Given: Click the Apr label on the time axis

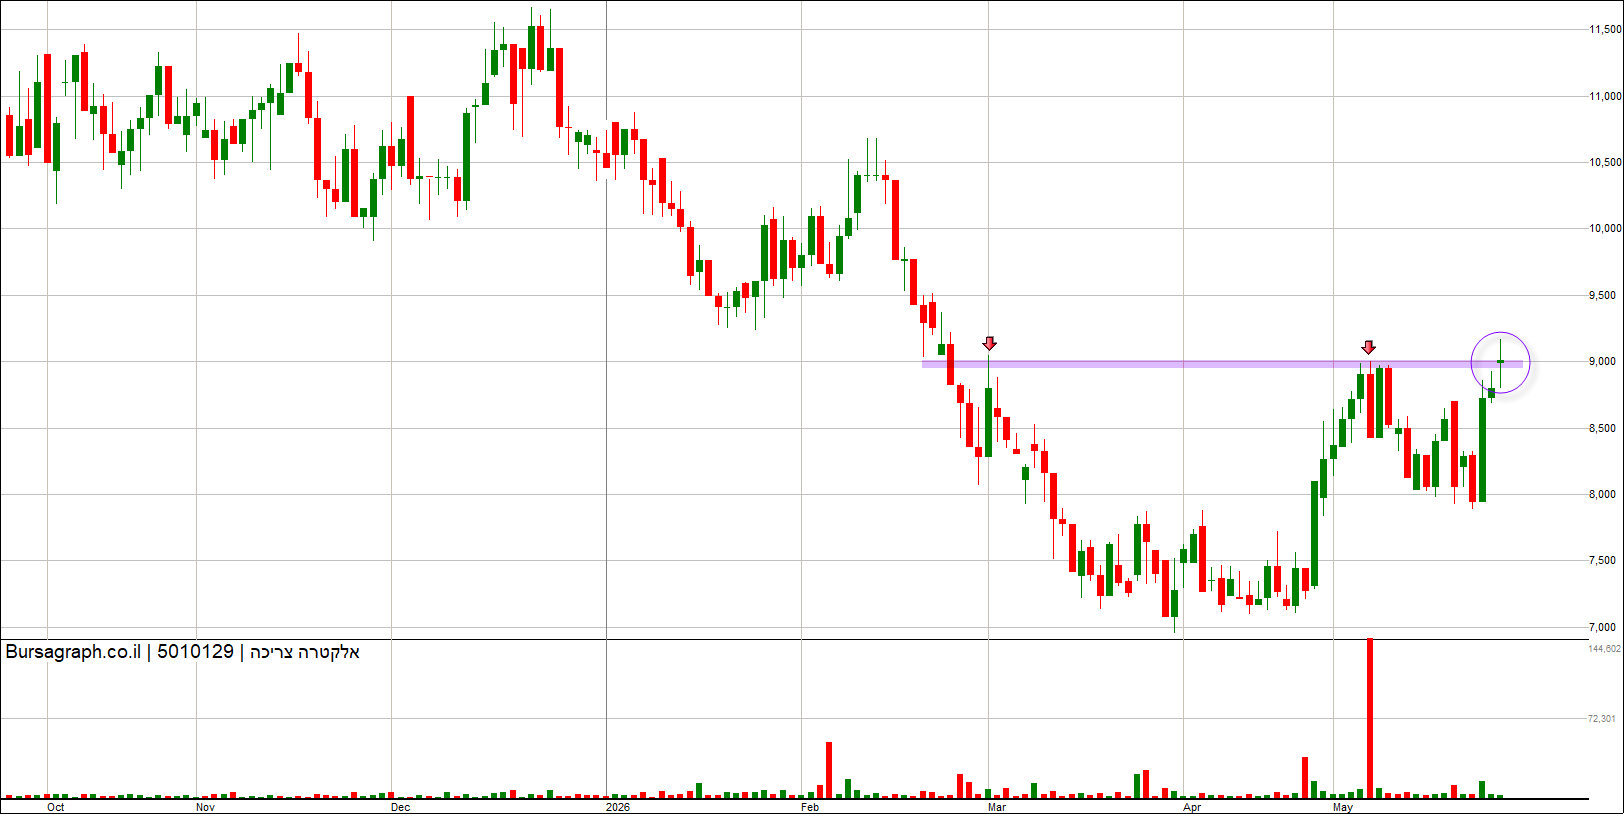Looking at the screenshot, I should click(1192, 807).
